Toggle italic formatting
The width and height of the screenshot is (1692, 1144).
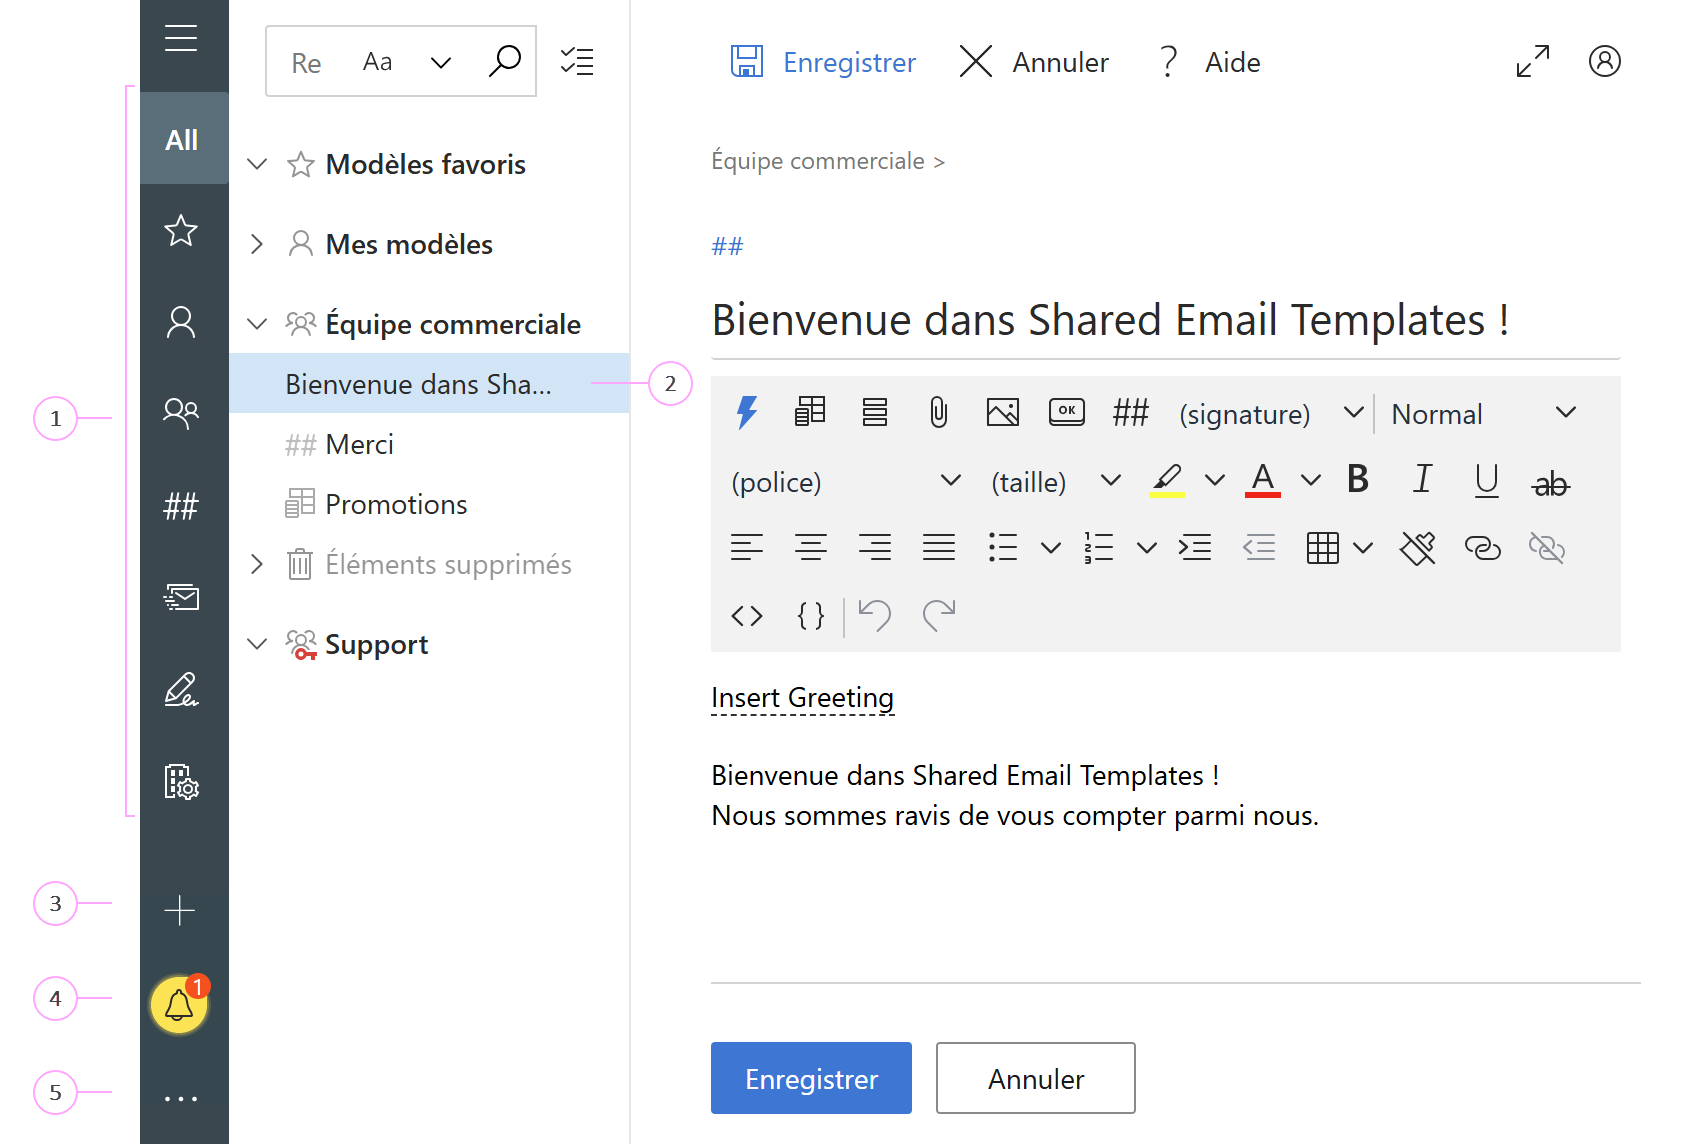1422,479
